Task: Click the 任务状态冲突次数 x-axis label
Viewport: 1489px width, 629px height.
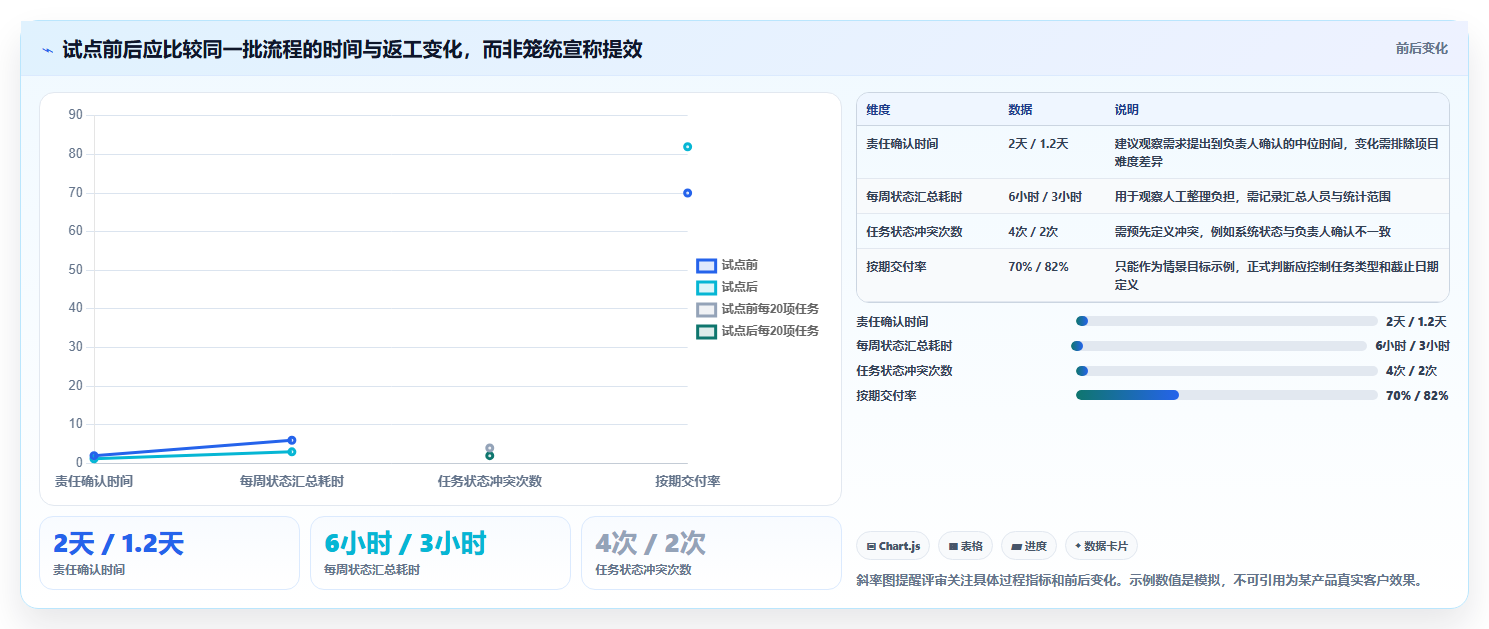Action: point(490,481)
